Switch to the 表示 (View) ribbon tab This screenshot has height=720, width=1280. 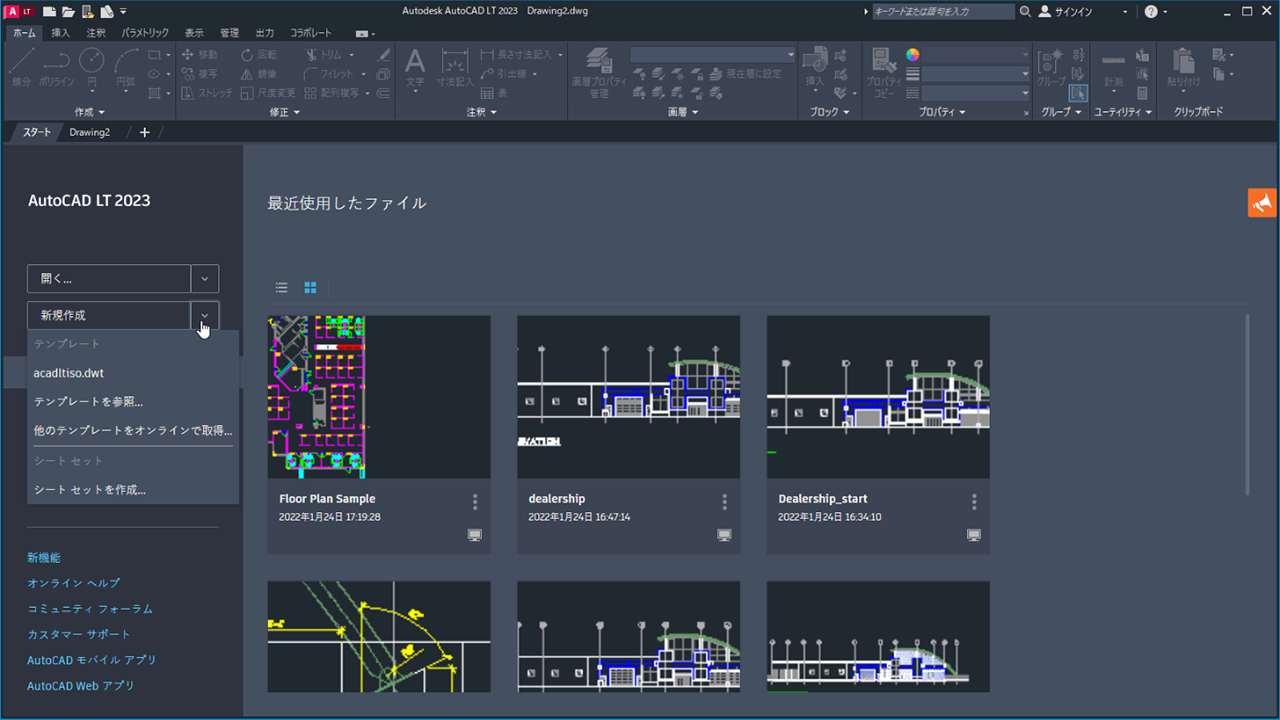click(x=194, y=33)
